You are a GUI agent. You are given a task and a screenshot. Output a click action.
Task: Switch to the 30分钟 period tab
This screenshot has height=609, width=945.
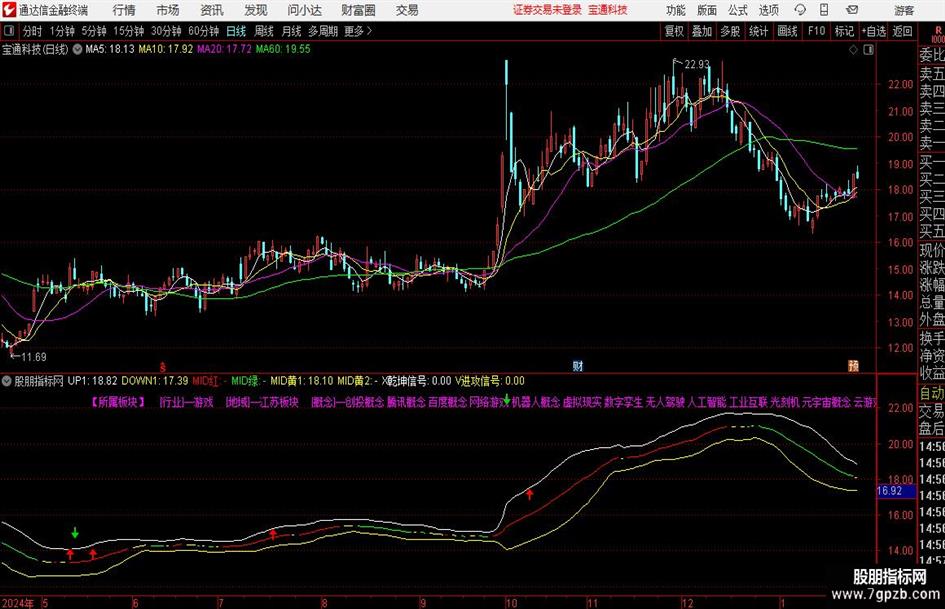pyautogui.click(x=166, y=31)
